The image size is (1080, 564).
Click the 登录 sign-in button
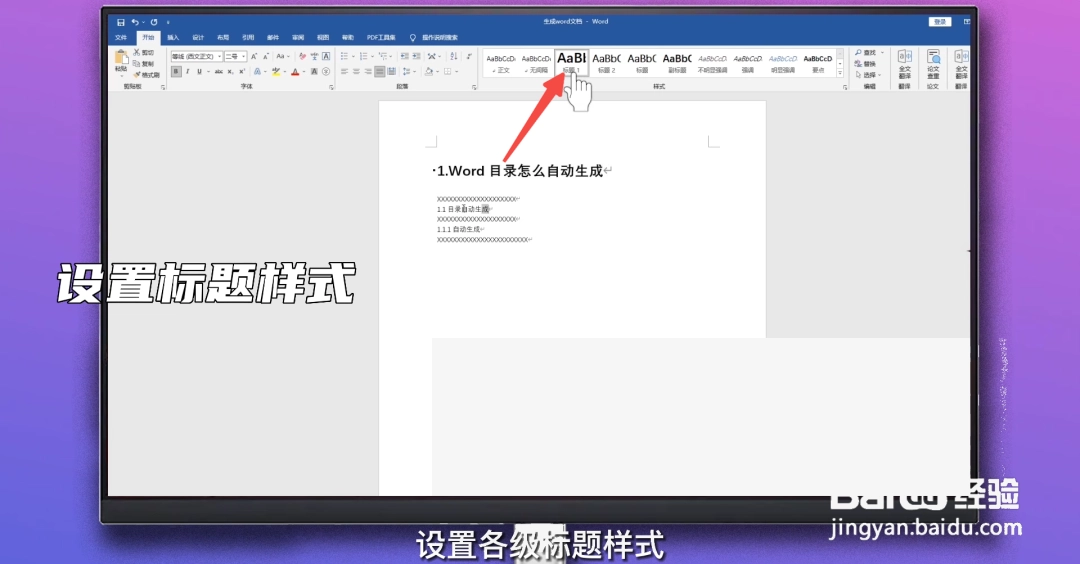point(940,22)
